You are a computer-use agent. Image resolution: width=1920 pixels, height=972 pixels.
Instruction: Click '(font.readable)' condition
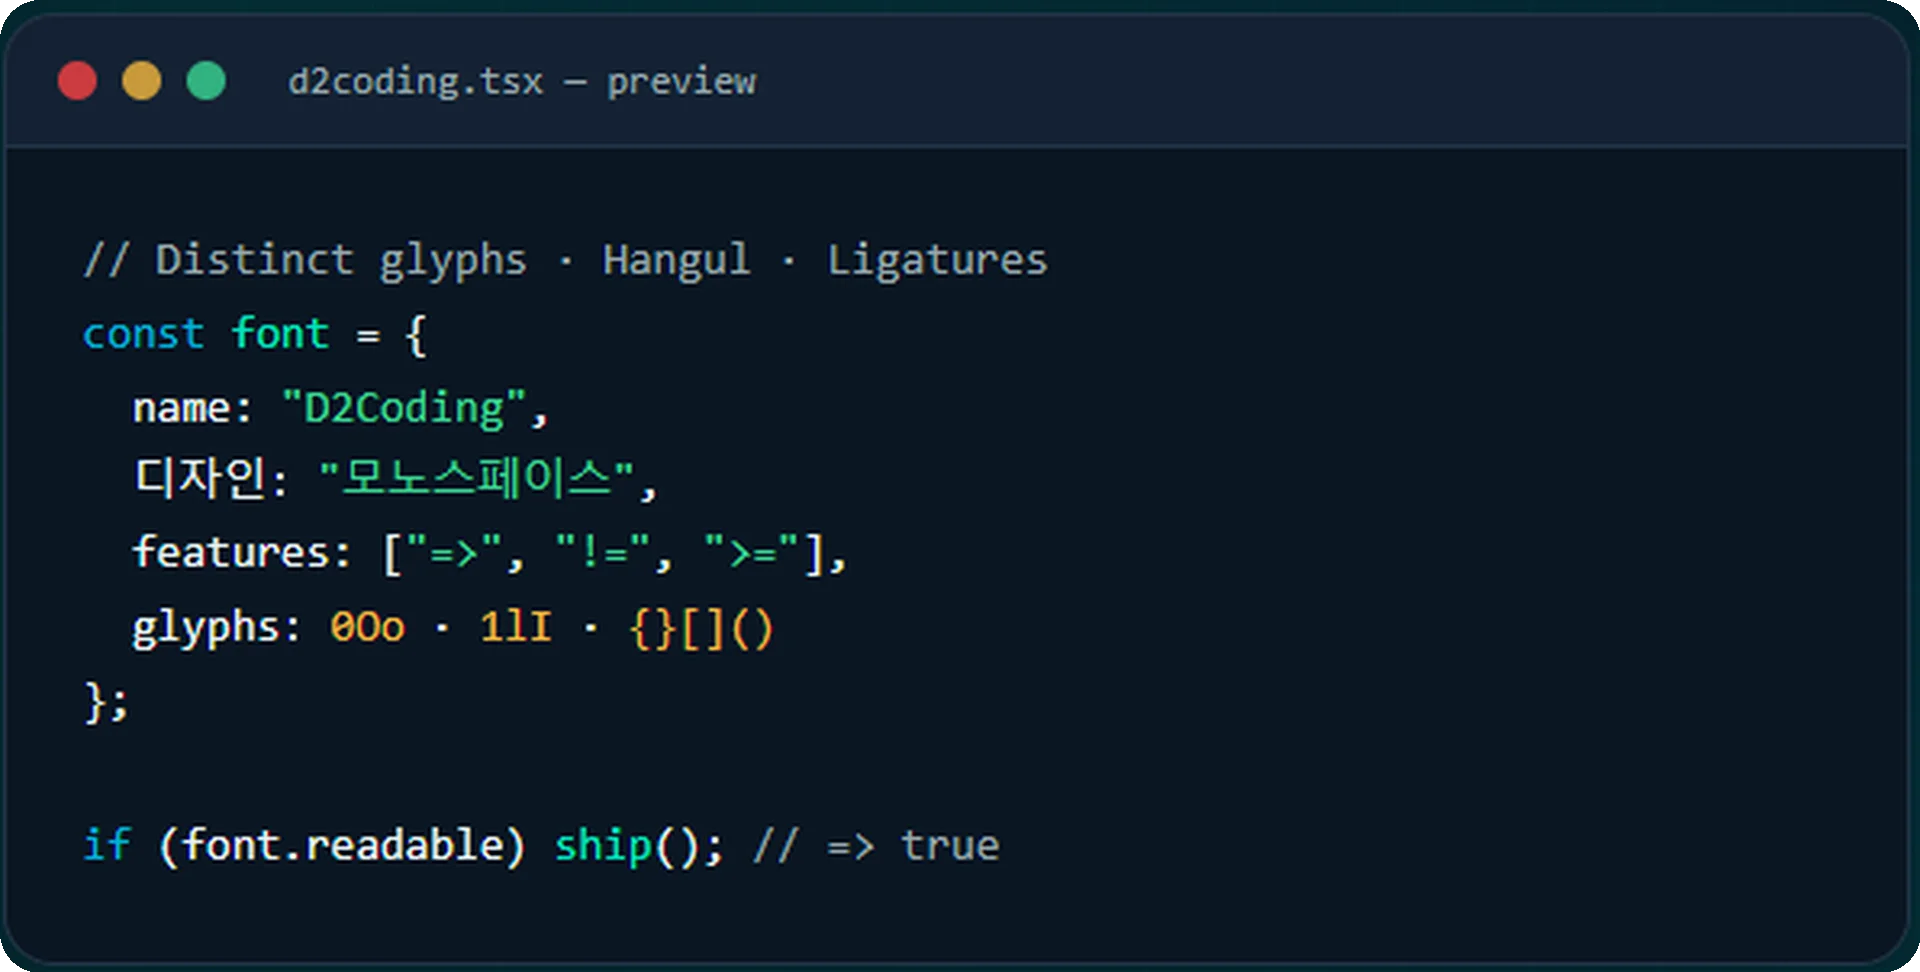click(342, 847)
